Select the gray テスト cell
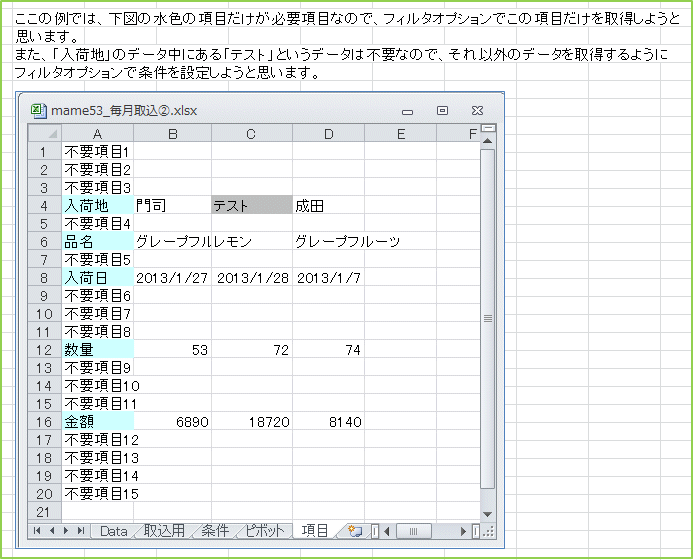 click(252, 206)
